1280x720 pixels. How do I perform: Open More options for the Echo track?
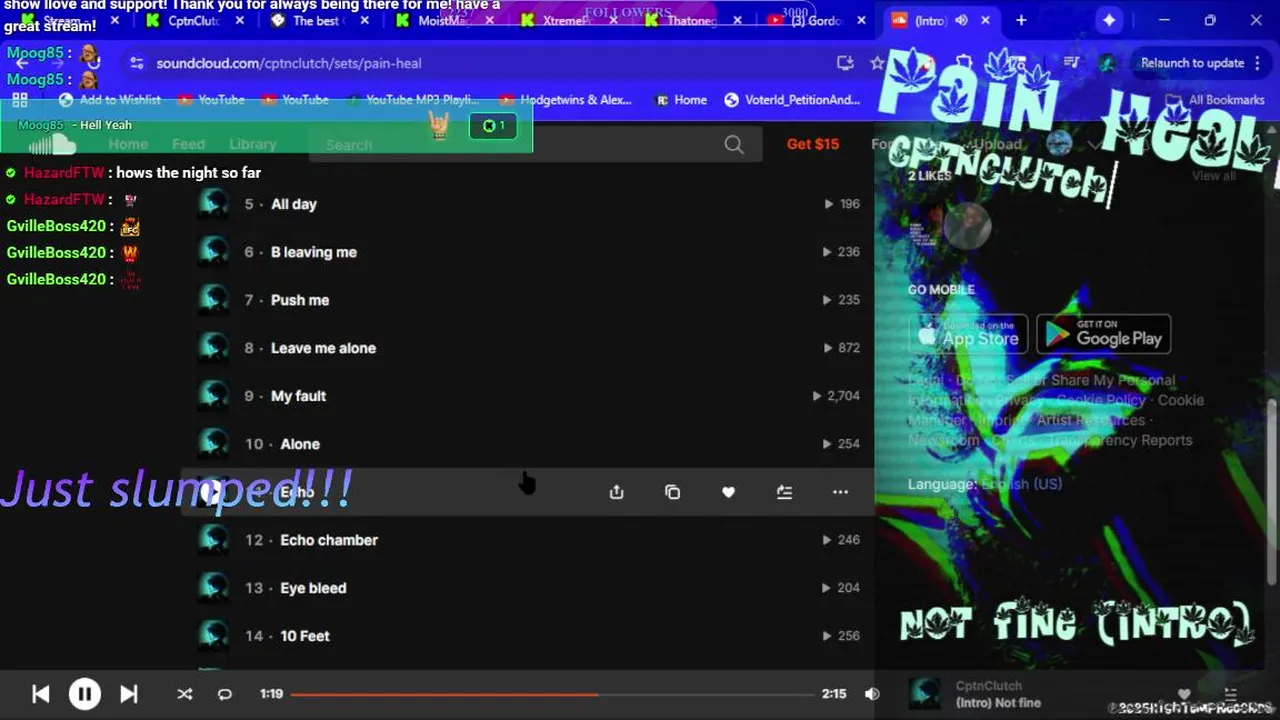point(841,492)
